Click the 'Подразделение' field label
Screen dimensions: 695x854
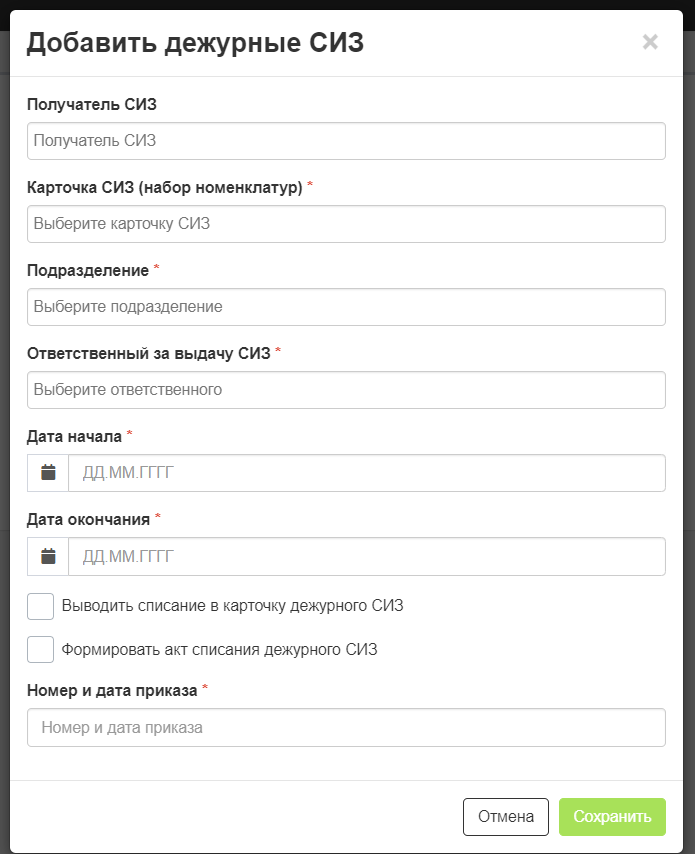click(x=88, y=270)
